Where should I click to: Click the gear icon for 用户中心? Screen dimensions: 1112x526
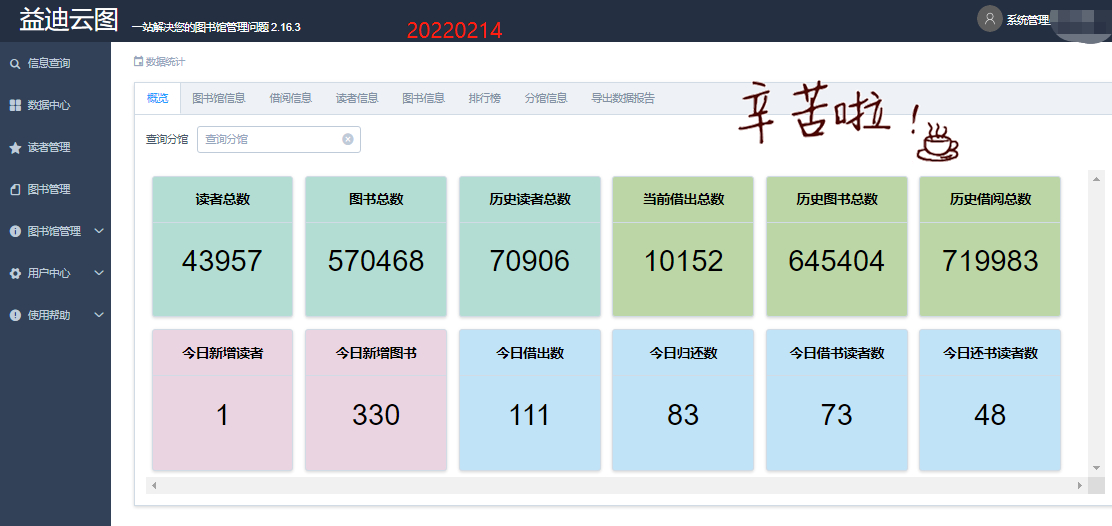[x=15, y=274]
